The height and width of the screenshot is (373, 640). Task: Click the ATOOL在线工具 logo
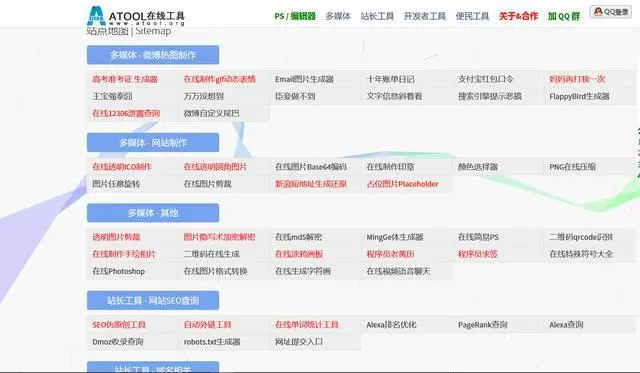136,16
